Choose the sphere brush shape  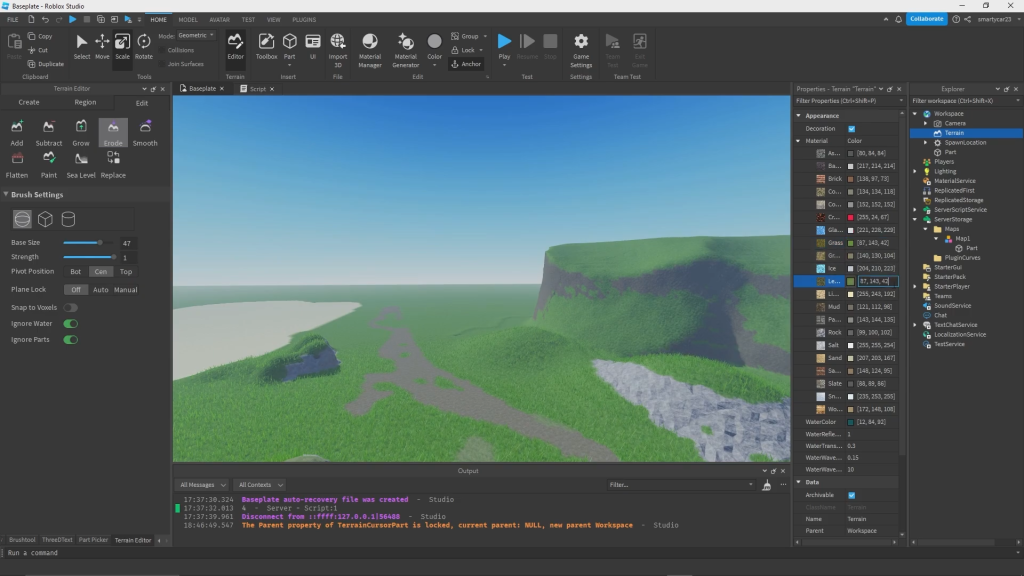coord(22,219)
